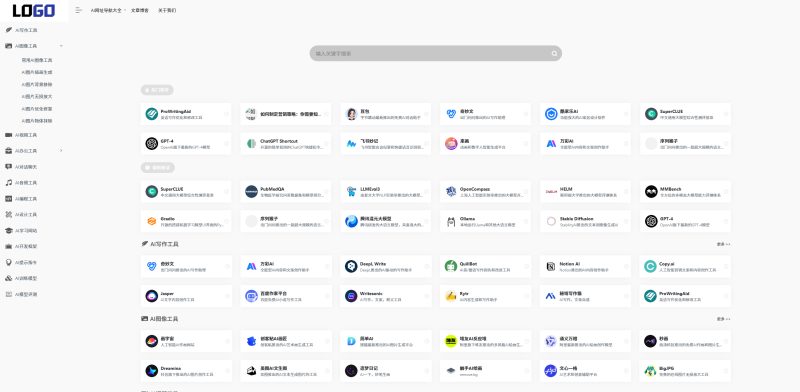Open the 文章博客 menu item
The image size is (800, 392).
pos(140,10)
